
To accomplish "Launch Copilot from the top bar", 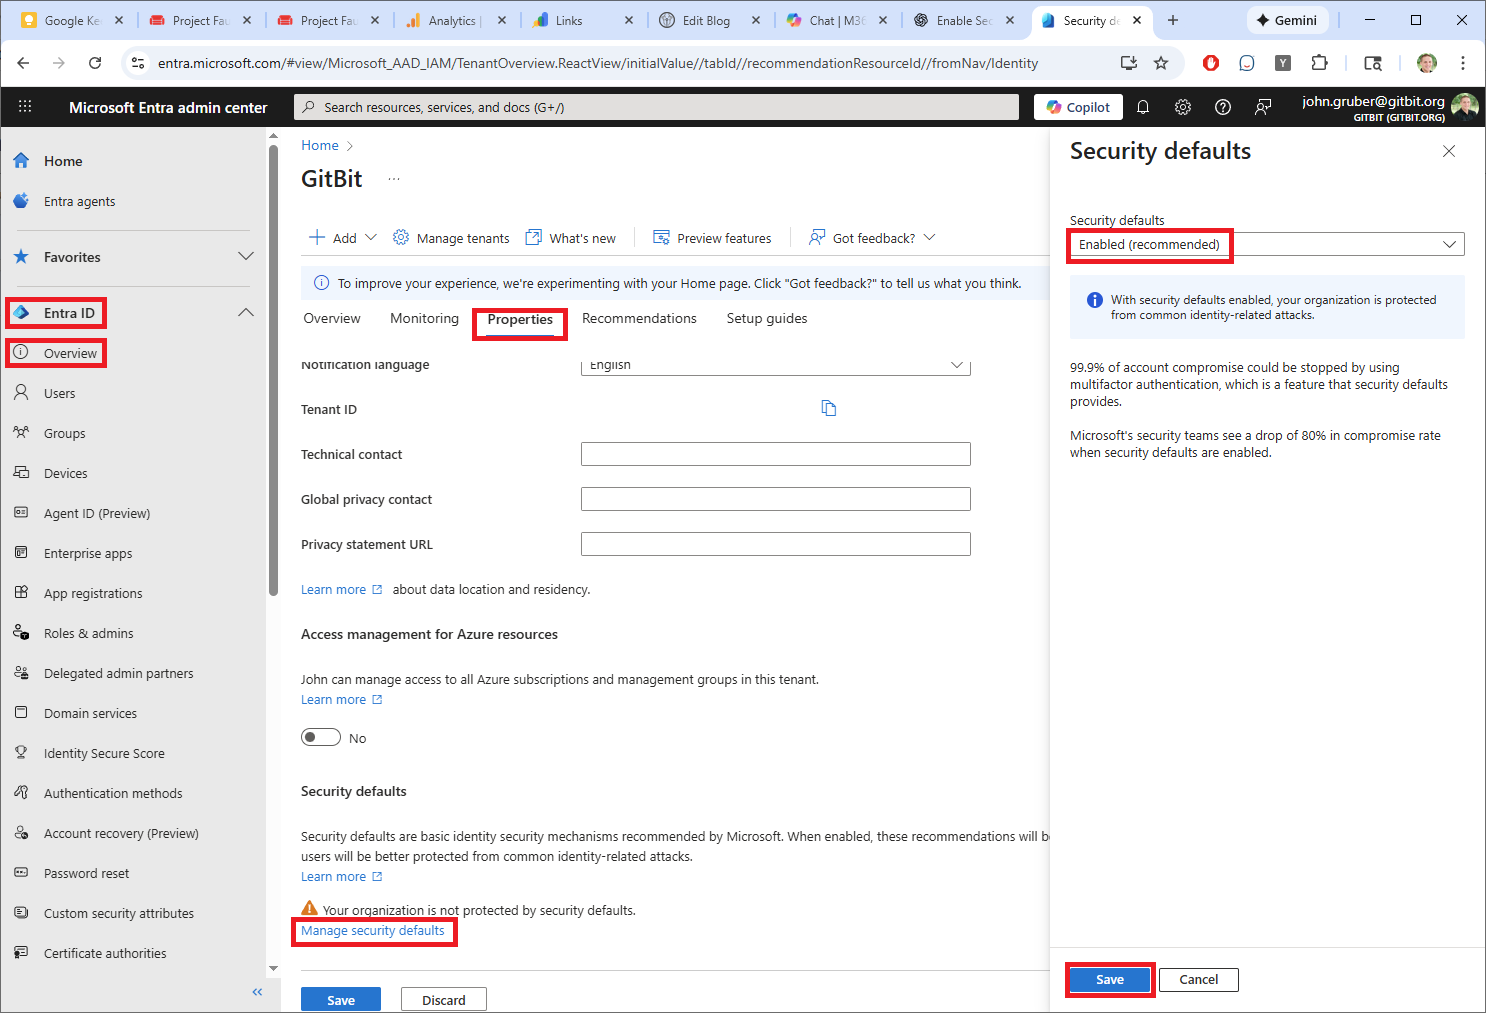I will coord(1078,107).
